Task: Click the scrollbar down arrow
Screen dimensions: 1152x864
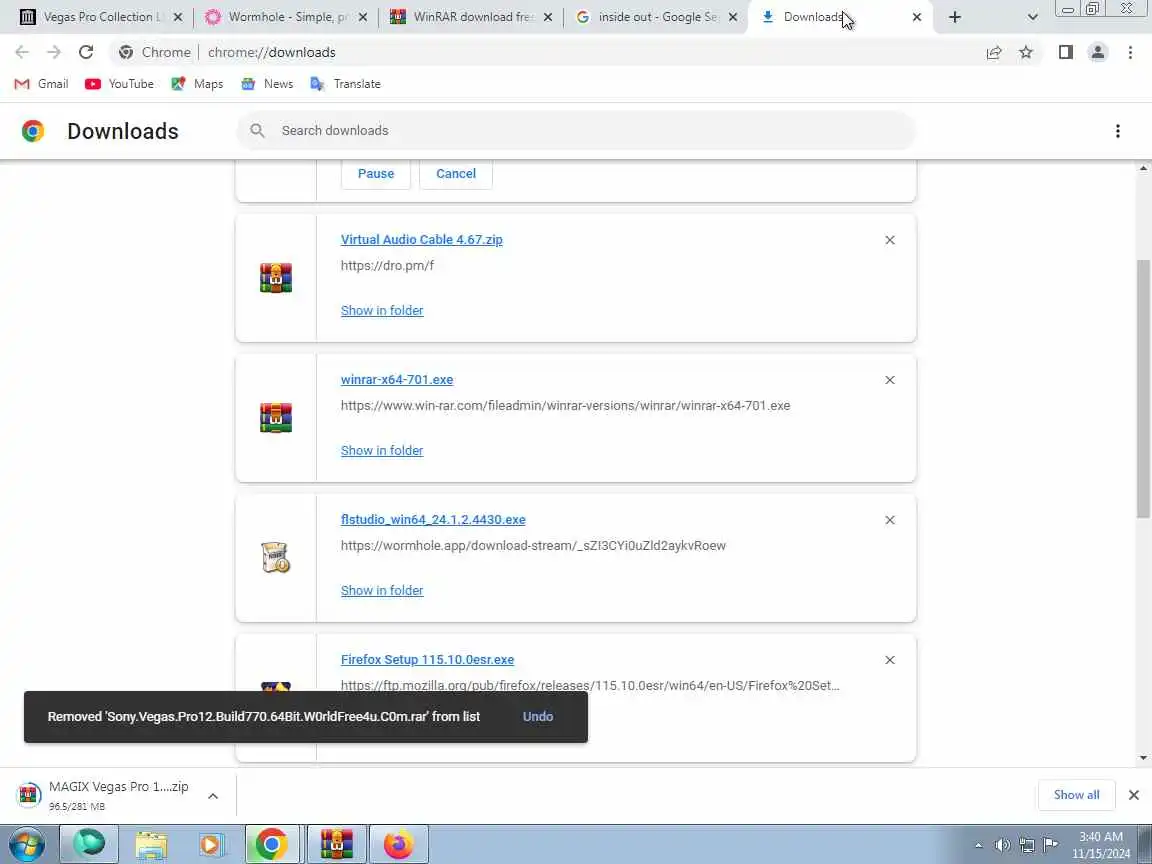Action: (1143, 757)
